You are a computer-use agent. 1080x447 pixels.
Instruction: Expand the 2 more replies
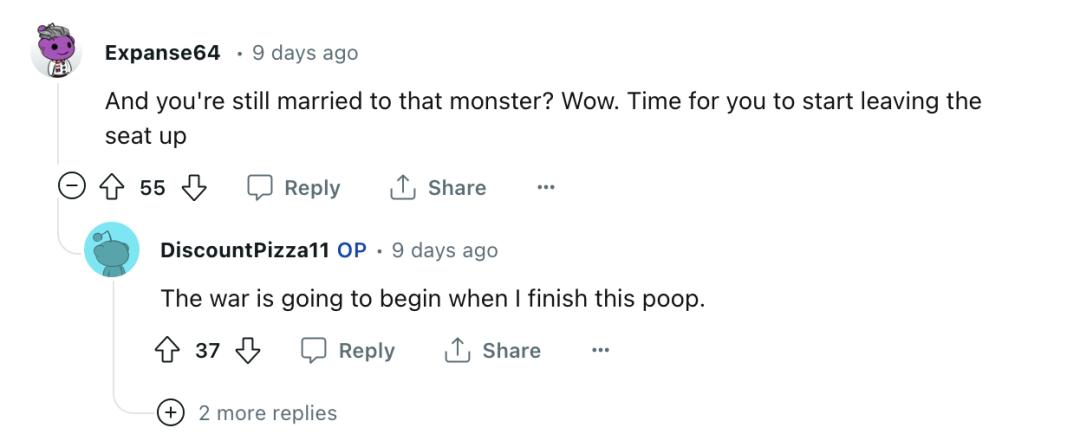tap(171, 412)
